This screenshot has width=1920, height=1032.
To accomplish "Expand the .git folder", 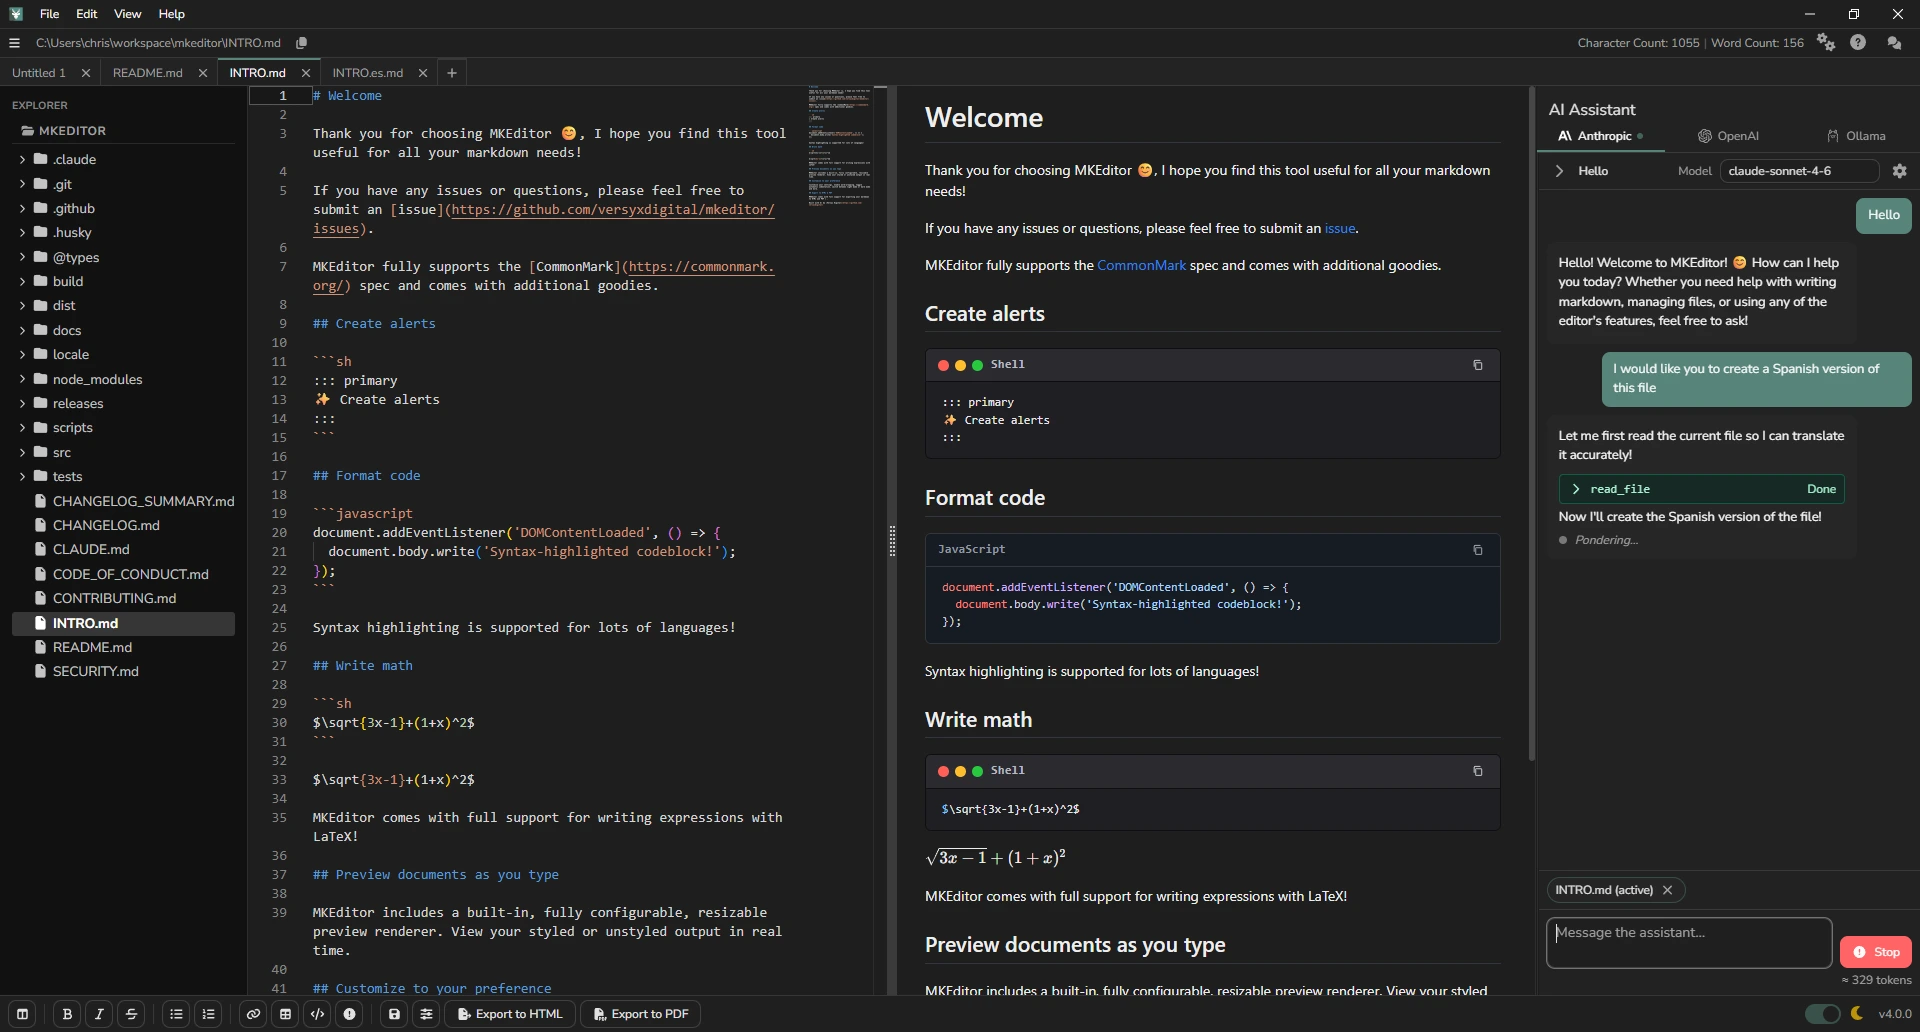I will [x=22, y=184].
